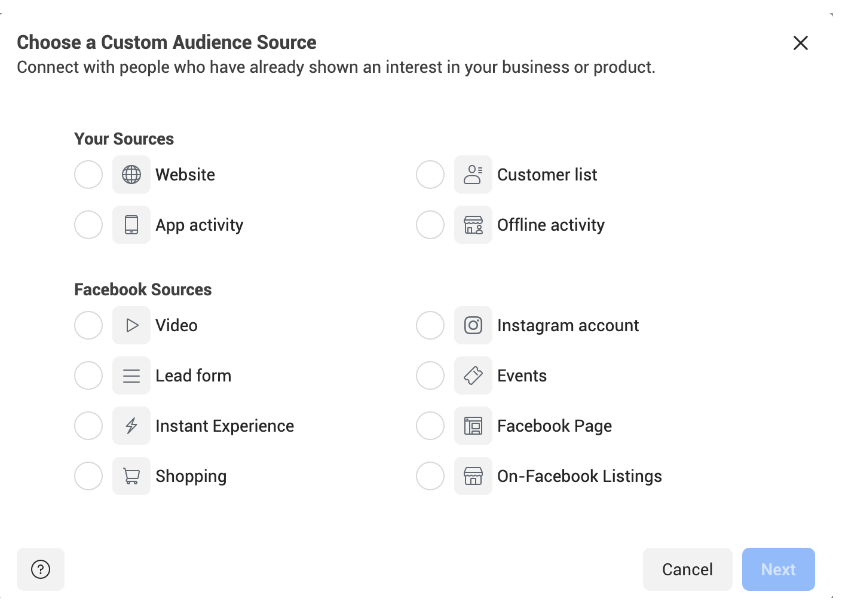851x610 pixels.
Task: Click the lightning bolt Instant Experience icon
Action: [131, 426]
